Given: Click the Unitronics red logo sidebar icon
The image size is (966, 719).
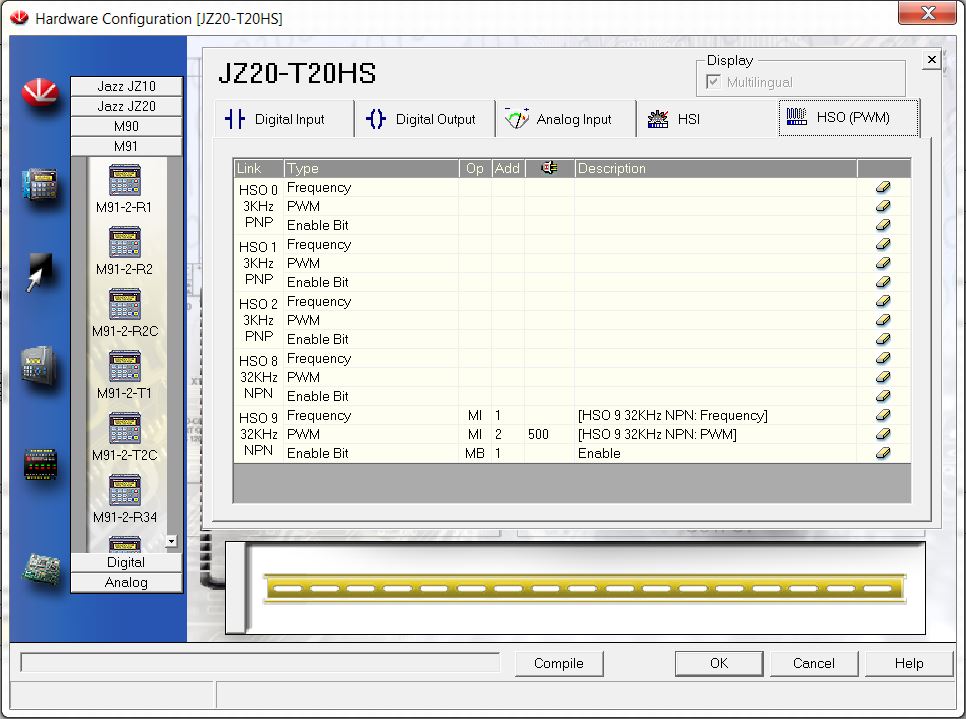Looking at the screenshot, I should 39,92.
